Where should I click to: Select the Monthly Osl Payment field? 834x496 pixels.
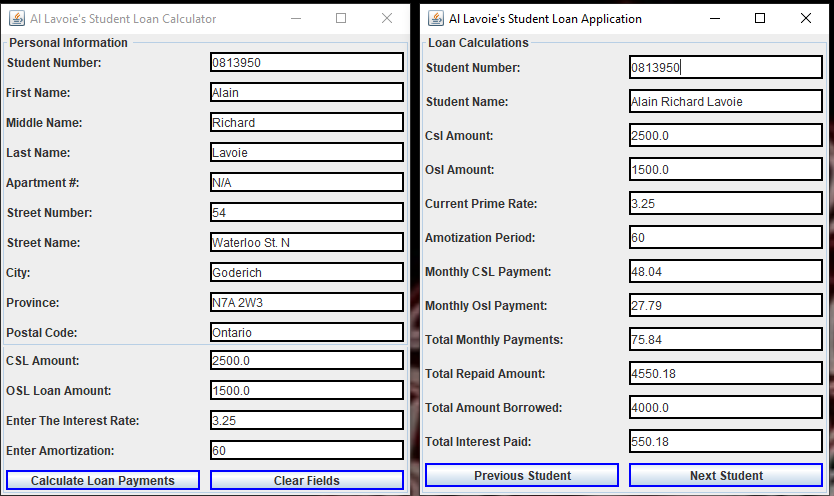pyautogui.click(x=726, y=306)
